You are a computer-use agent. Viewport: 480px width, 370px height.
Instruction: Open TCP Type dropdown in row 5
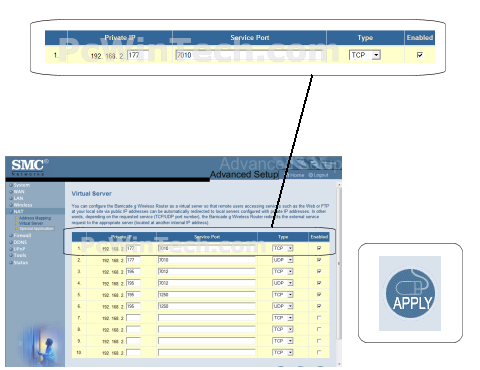pyautogui.click(x=283, y=295)
